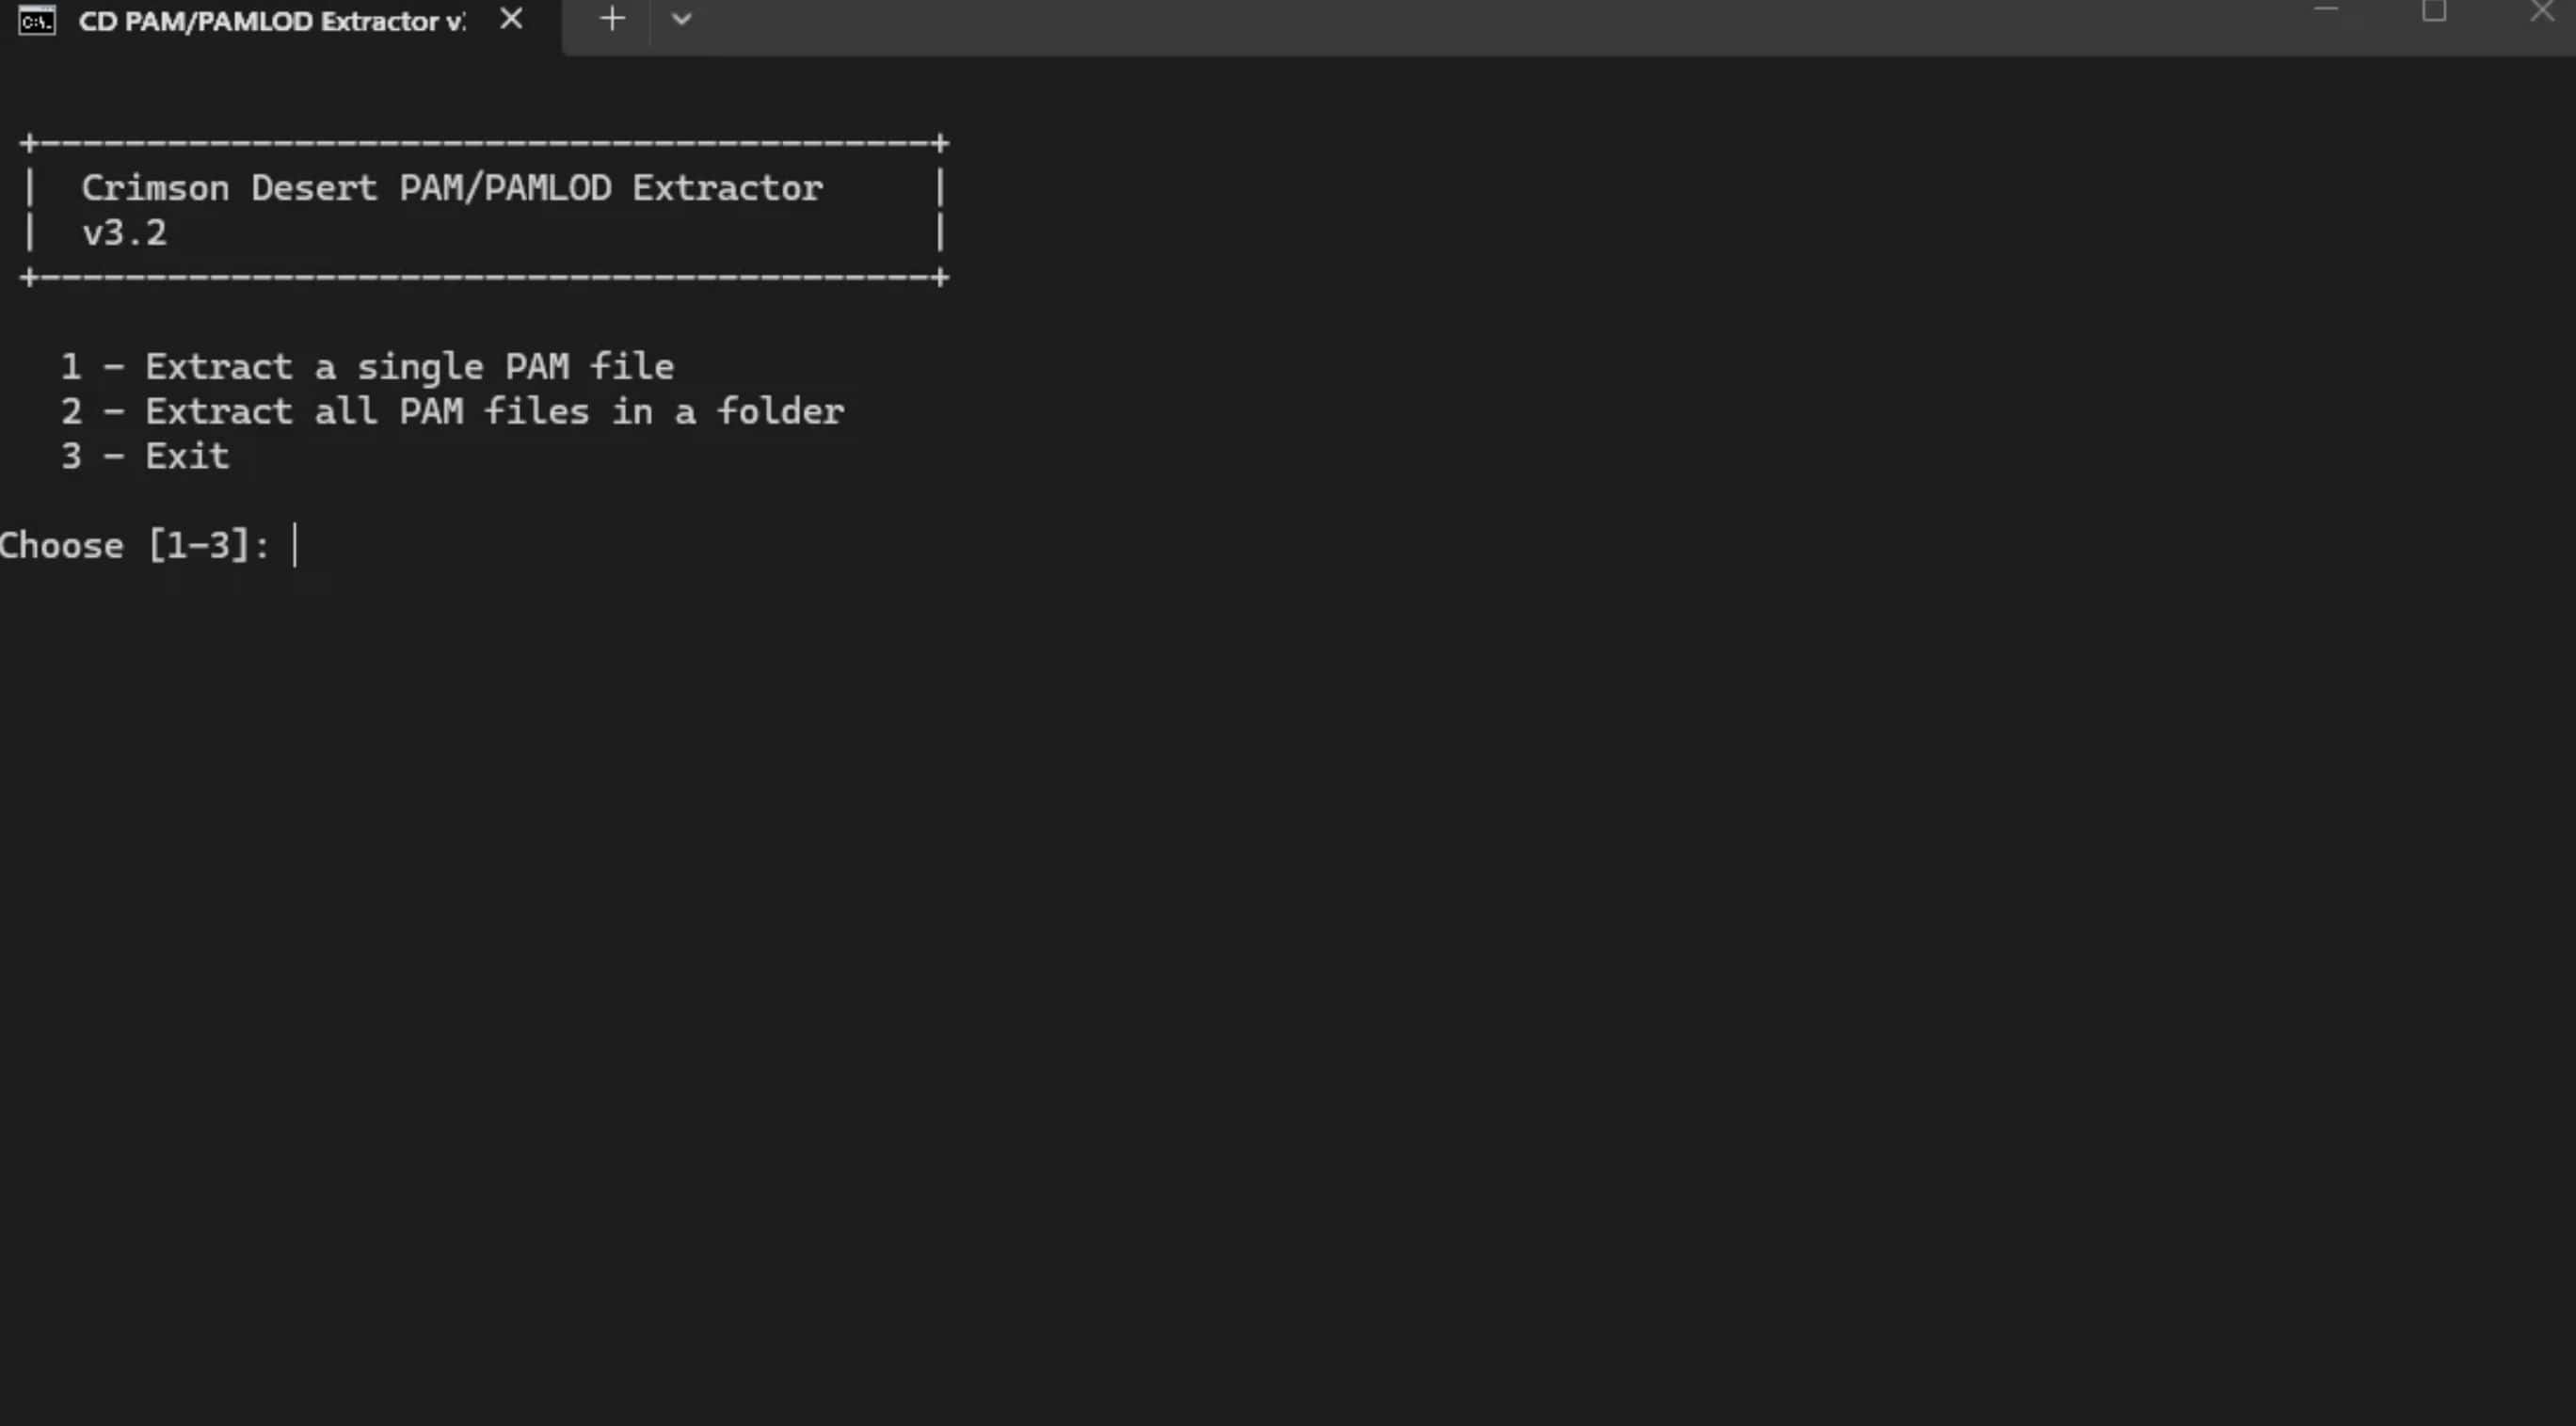
Task: Open a new terminal tab with plus
Action: 612,19
